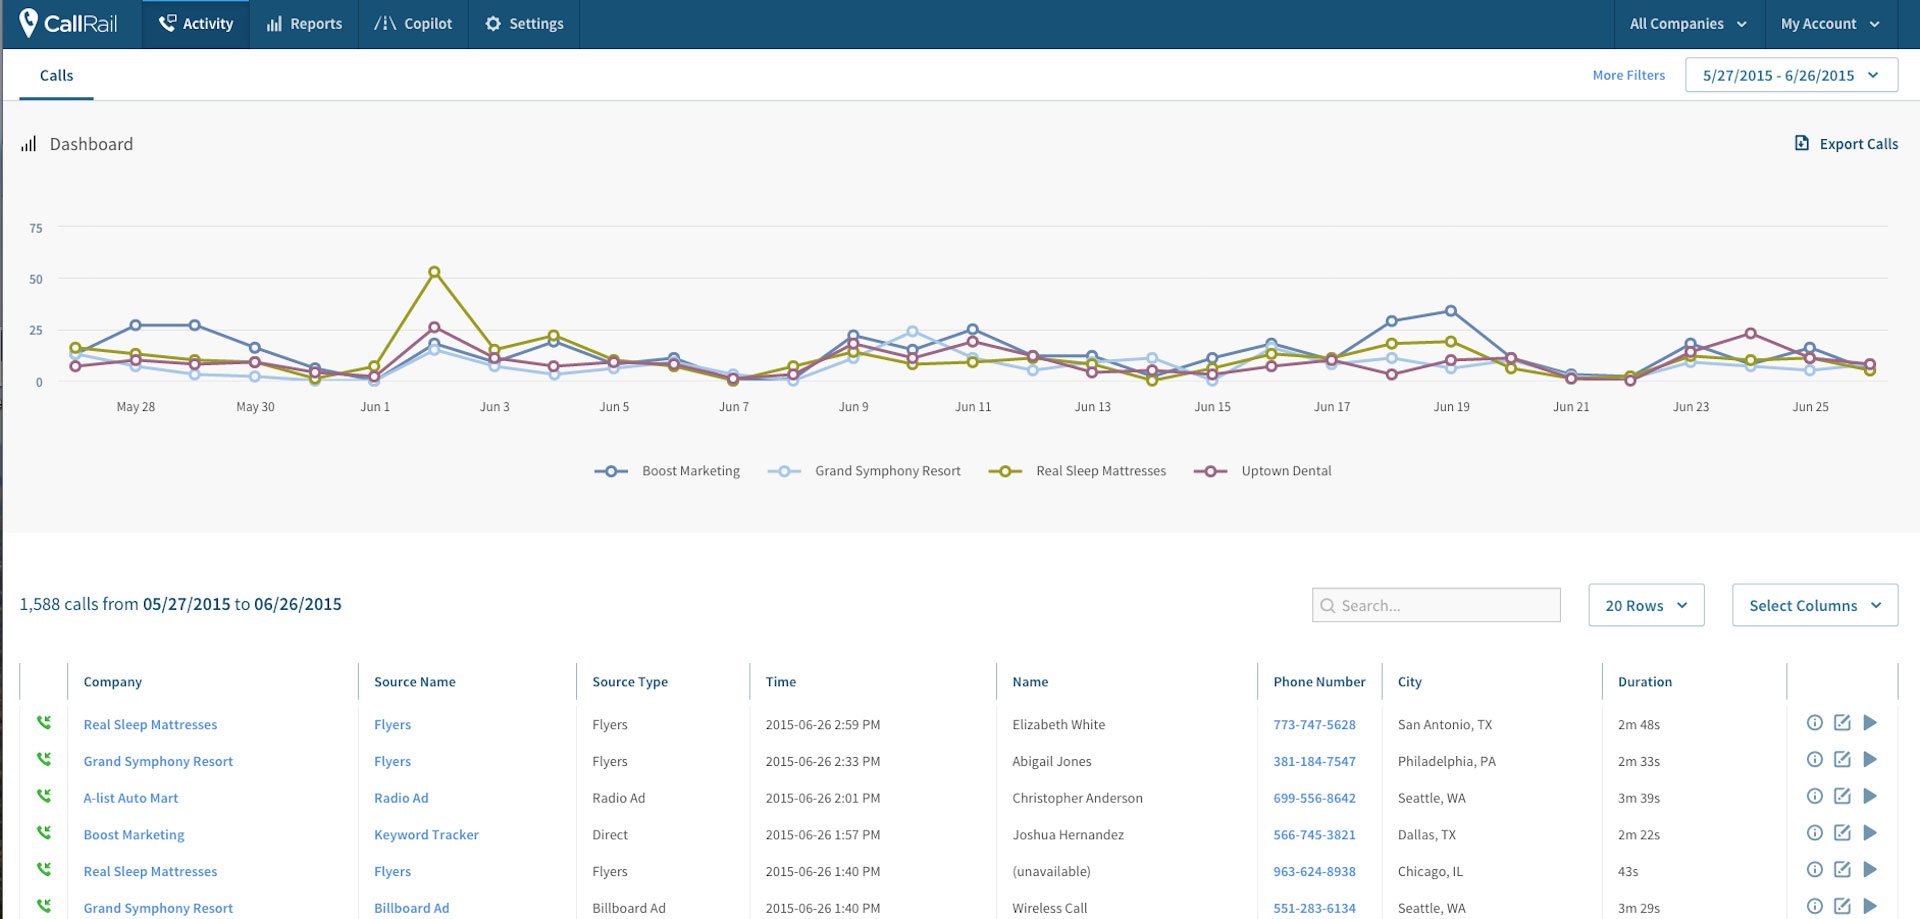Click the CallRail logo

67,23
